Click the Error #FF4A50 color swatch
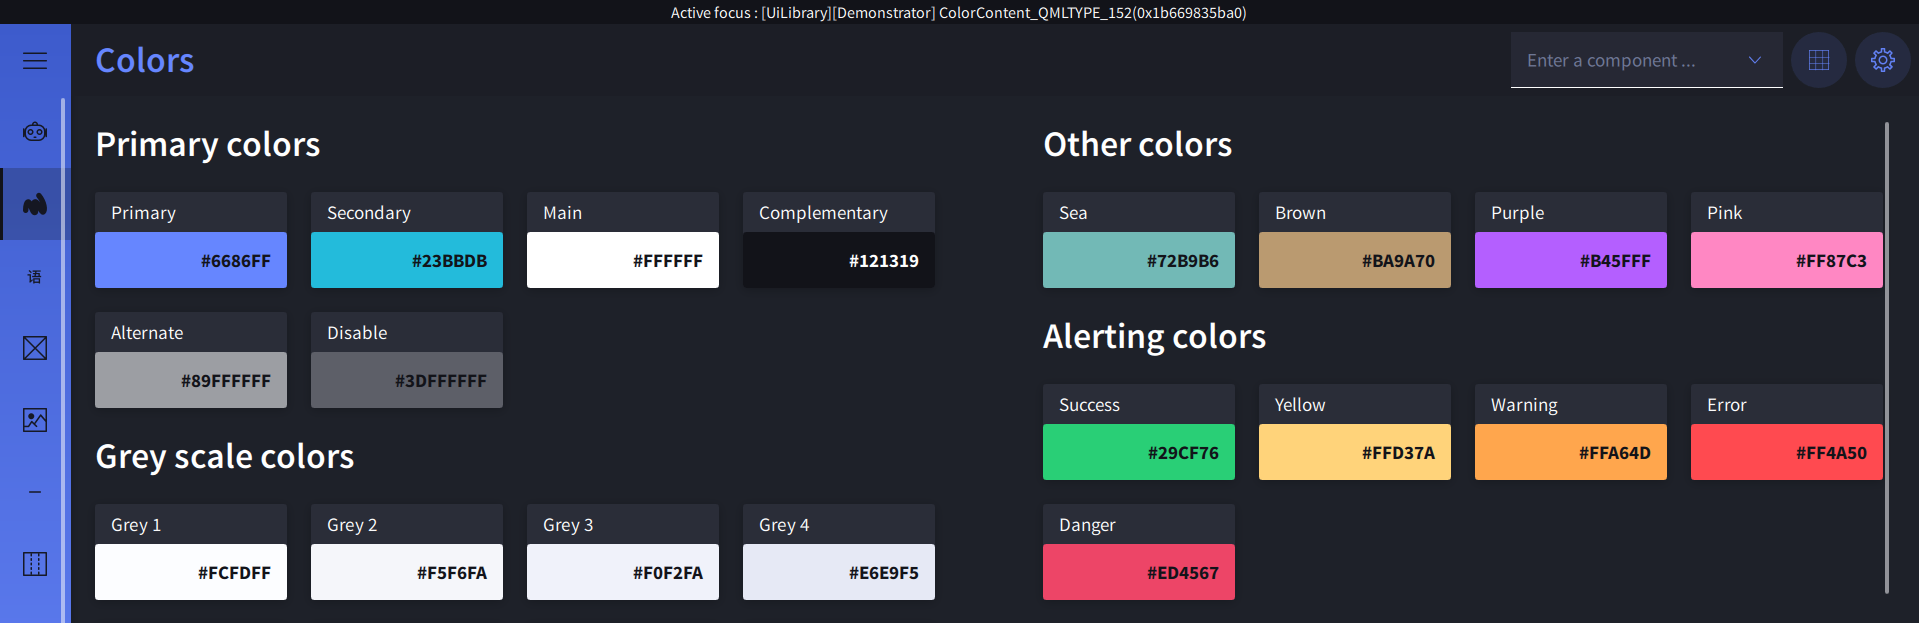 point(1787,452)
